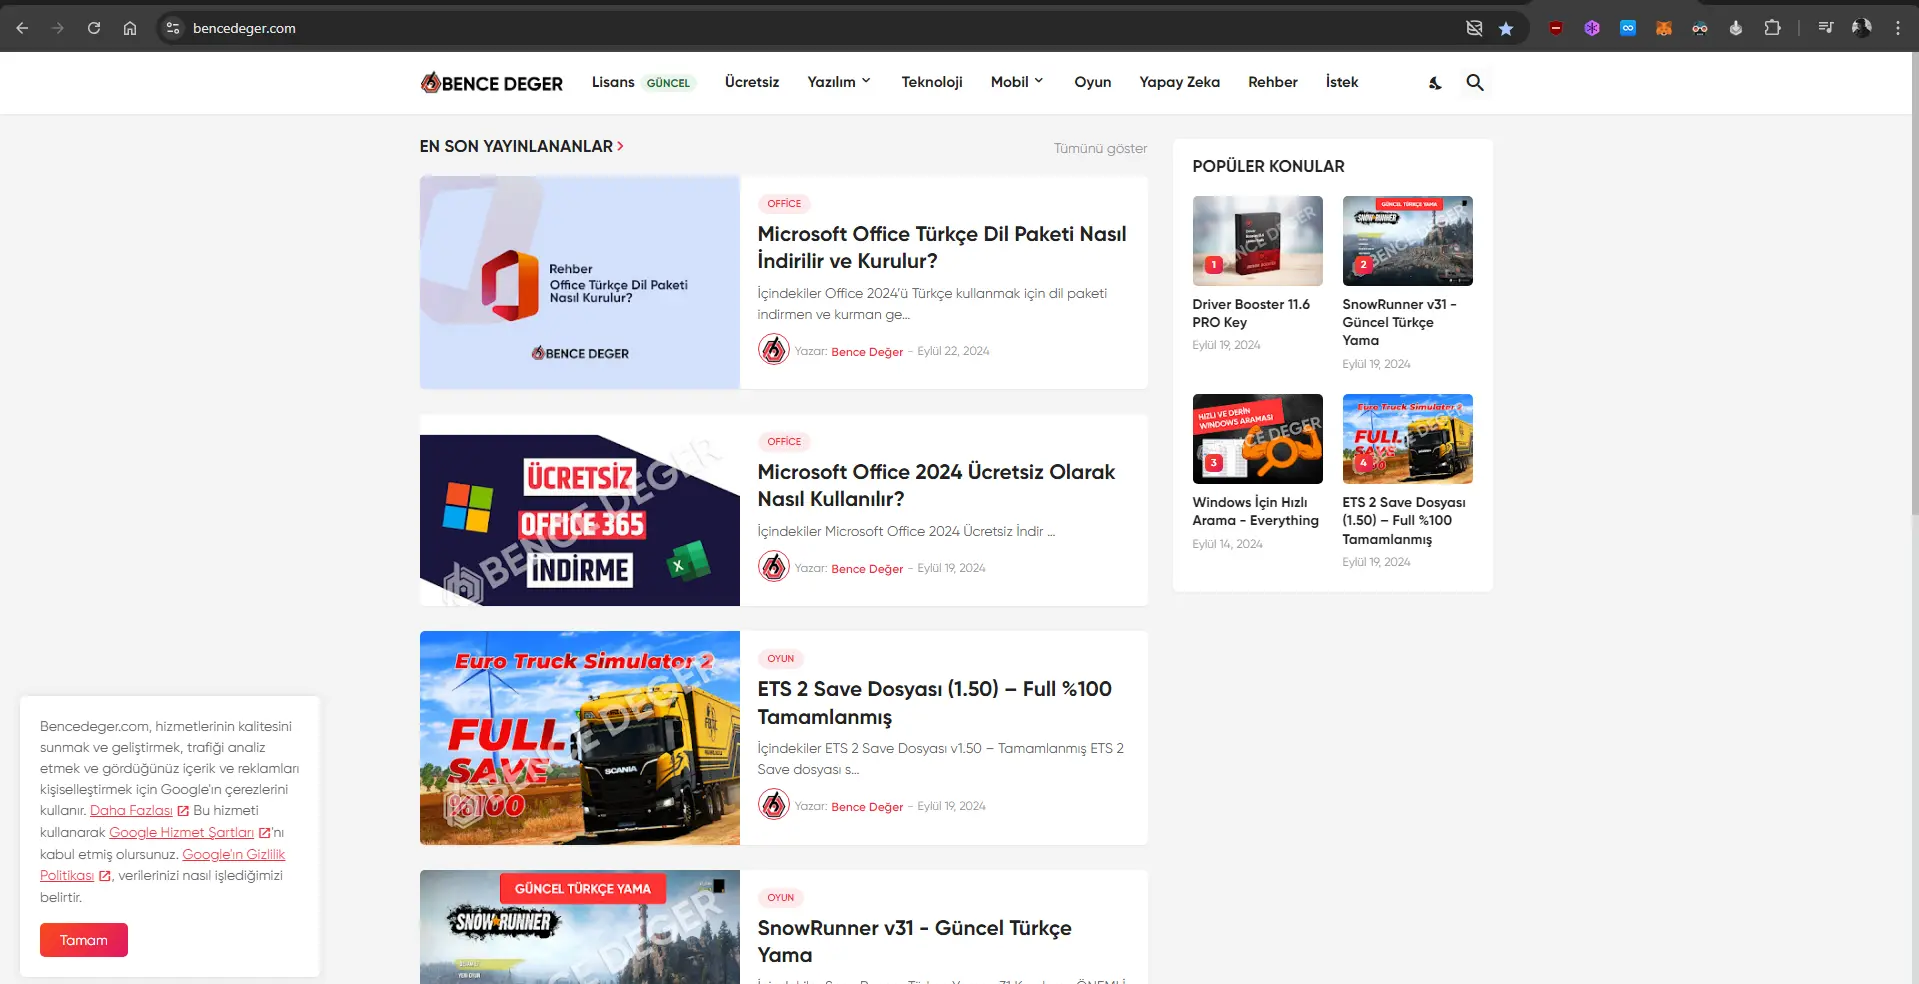Click the EN SON YAYINLANANLAR heading link

click(522, 146)
